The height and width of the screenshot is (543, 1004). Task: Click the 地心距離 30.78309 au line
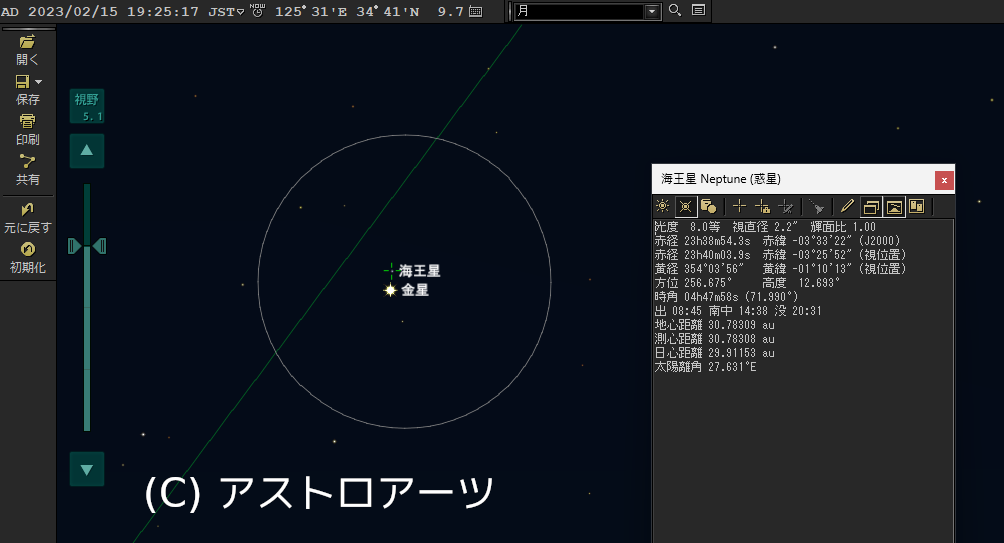[x=715, y=325]
